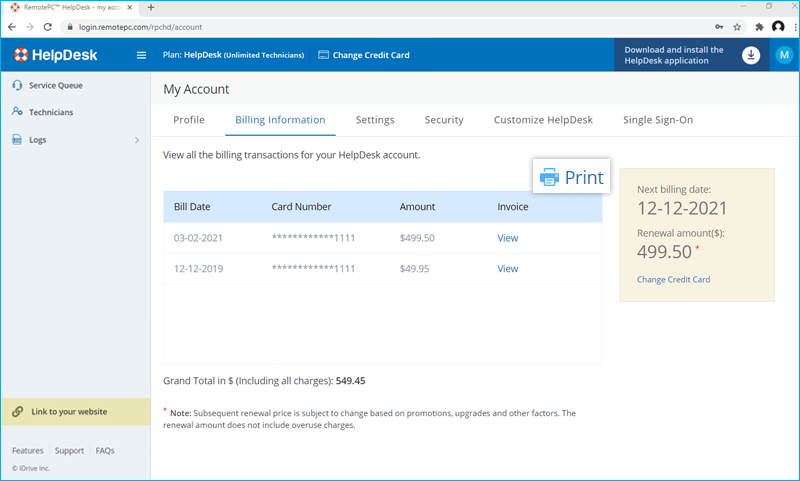Reload the page in browser

tap(49, 27)
